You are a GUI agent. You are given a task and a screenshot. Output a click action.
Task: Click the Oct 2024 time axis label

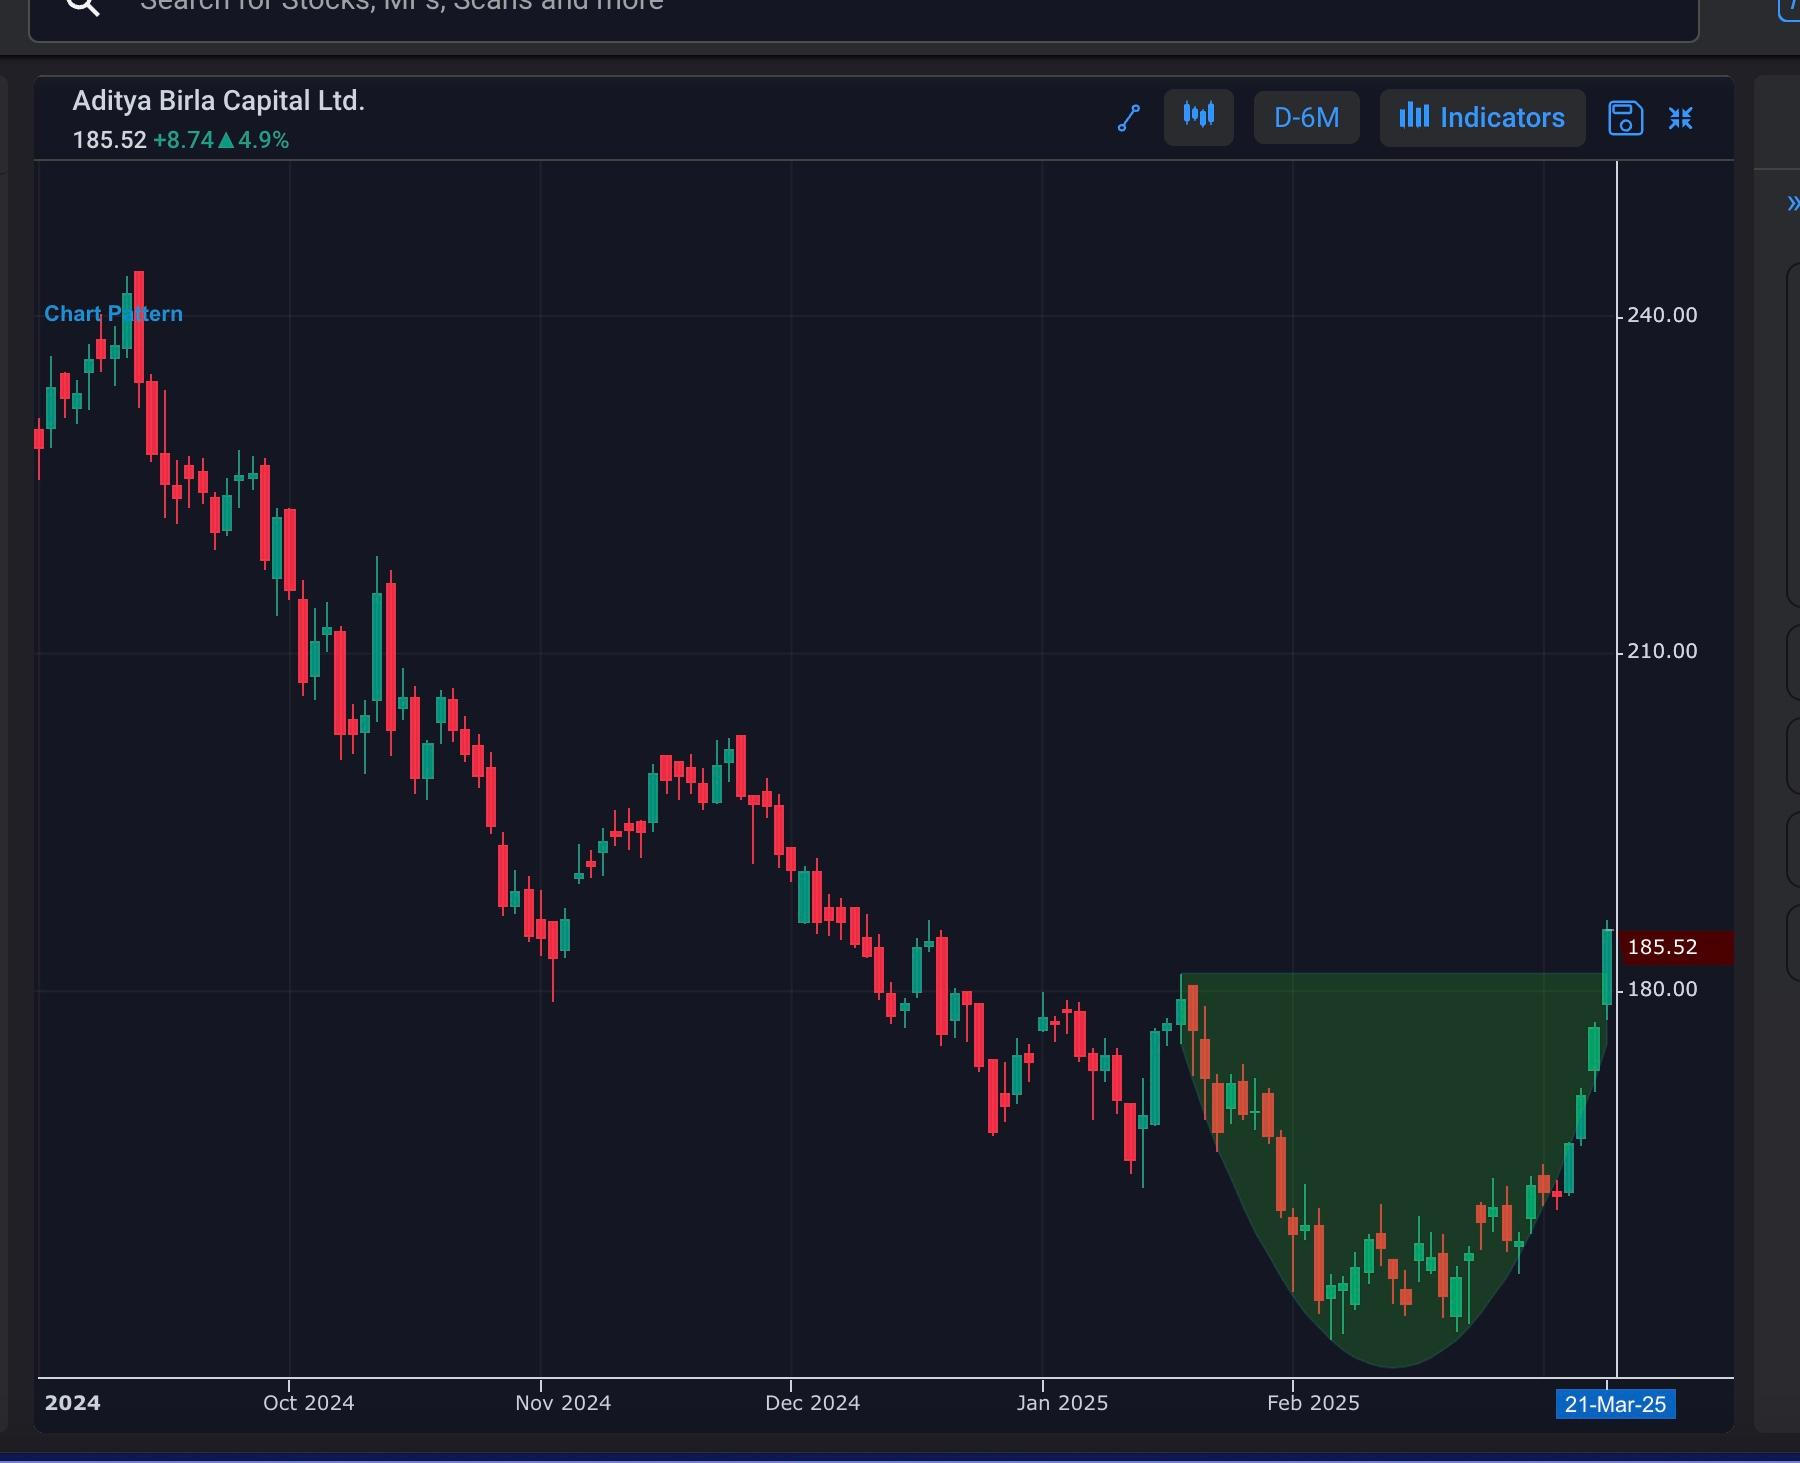click(308, 1403)
